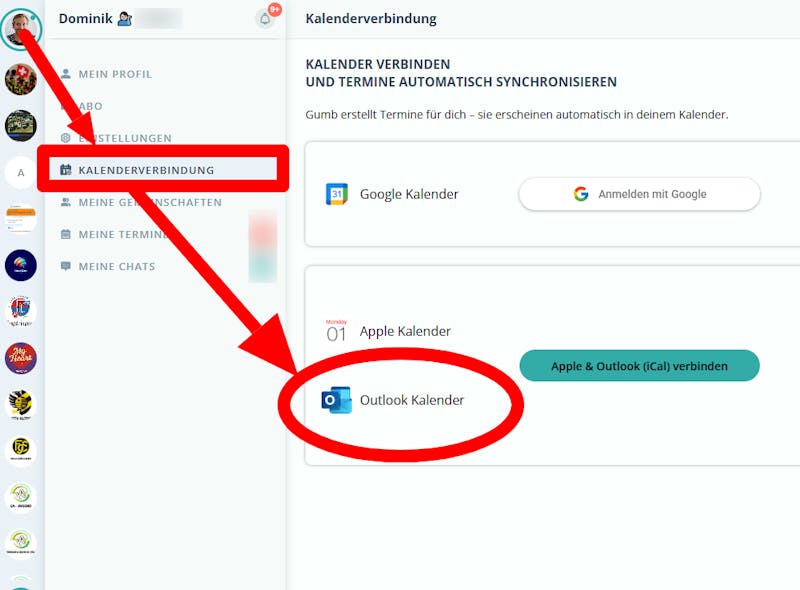This screenshot has width=800, height=590.
Task: Click the Kalenderverbindung page title
Action: pos(371,19)
